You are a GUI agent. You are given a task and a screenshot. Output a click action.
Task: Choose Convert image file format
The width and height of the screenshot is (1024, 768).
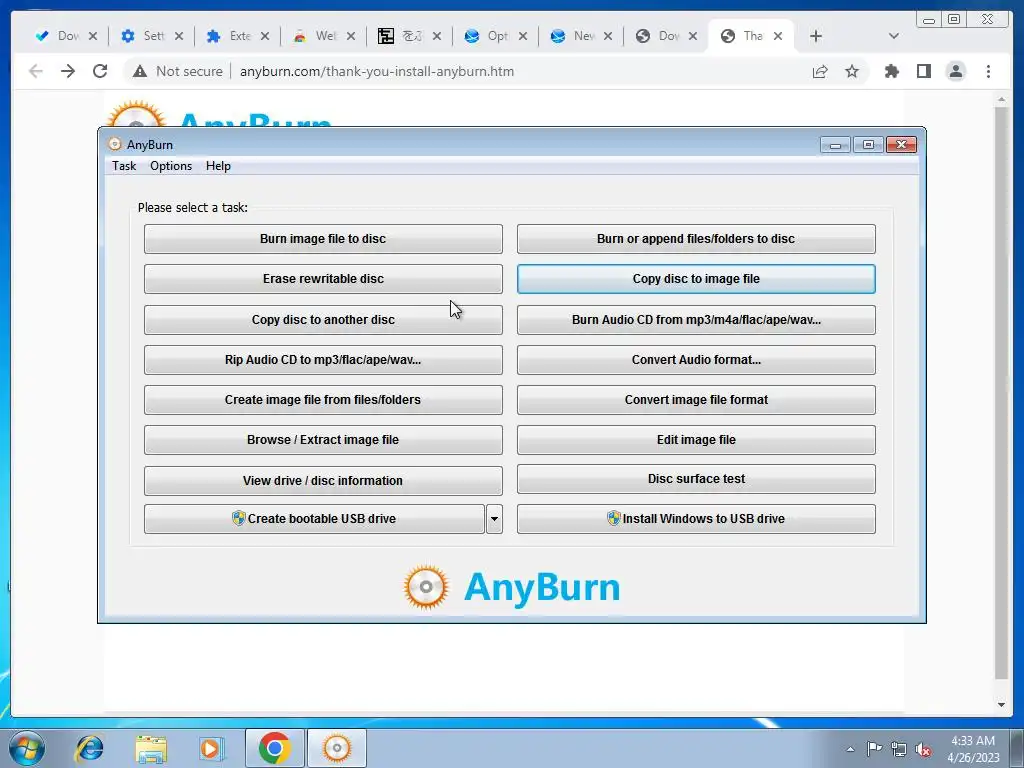tap(696, 400)
